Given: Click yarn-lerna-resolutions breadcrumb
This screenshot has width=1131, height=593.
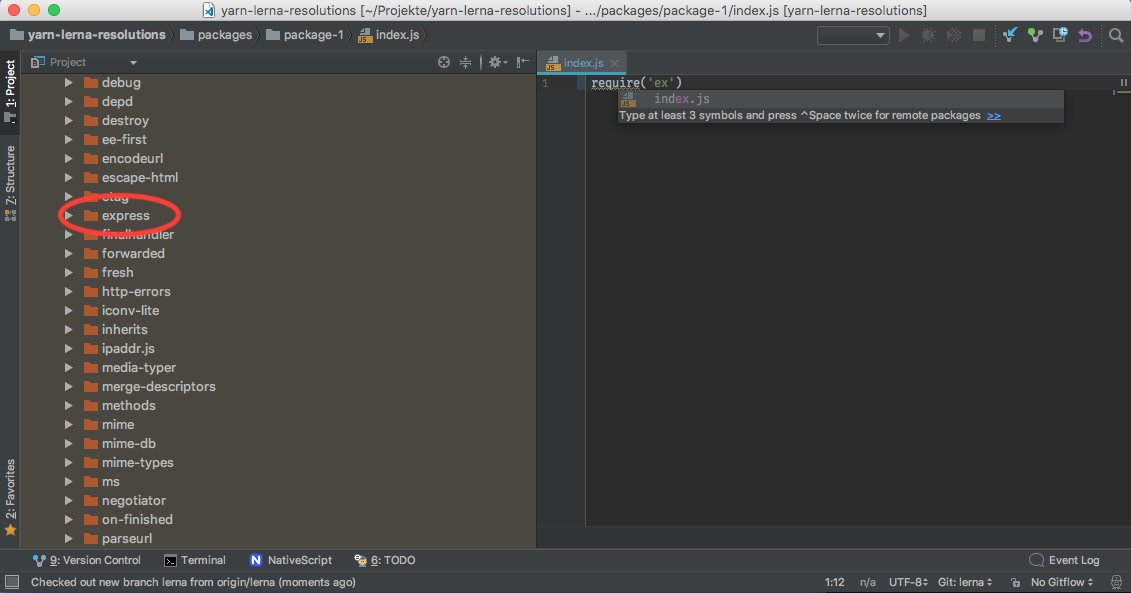Looking at the screenshot, I should click(88, 35).
